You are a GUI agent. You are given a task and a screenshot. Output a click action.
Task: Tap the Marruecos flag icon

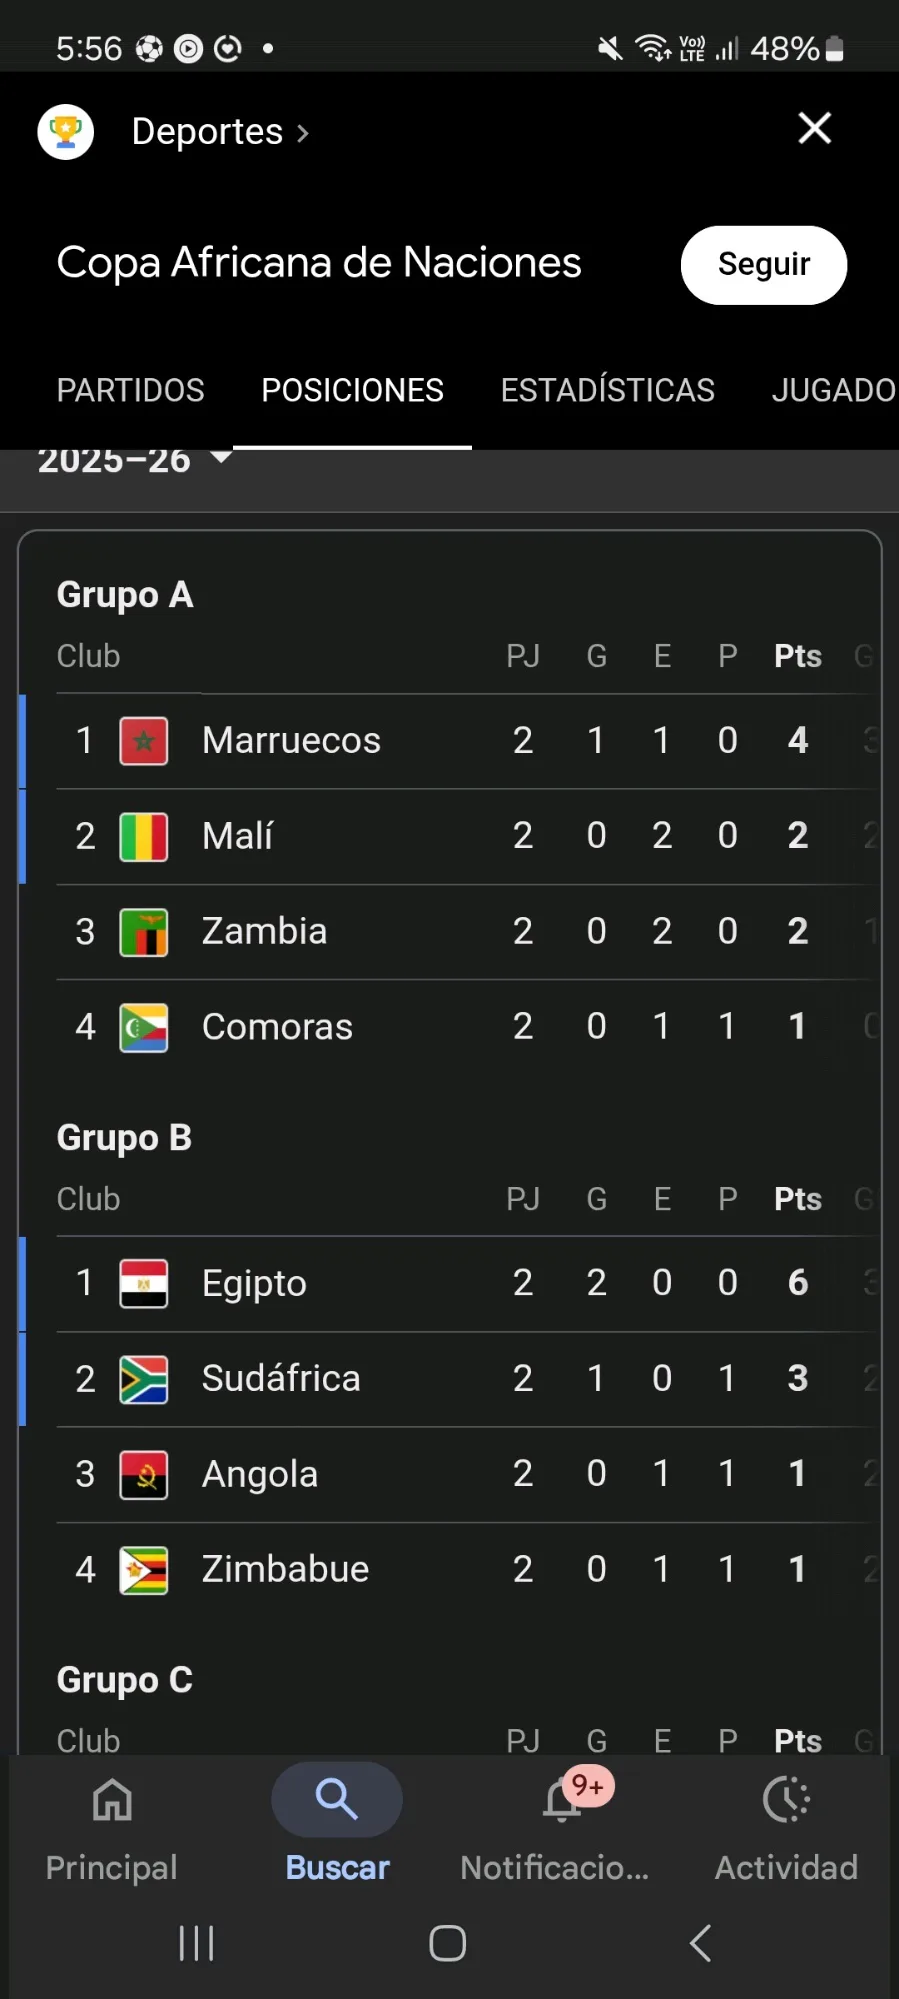144,741
